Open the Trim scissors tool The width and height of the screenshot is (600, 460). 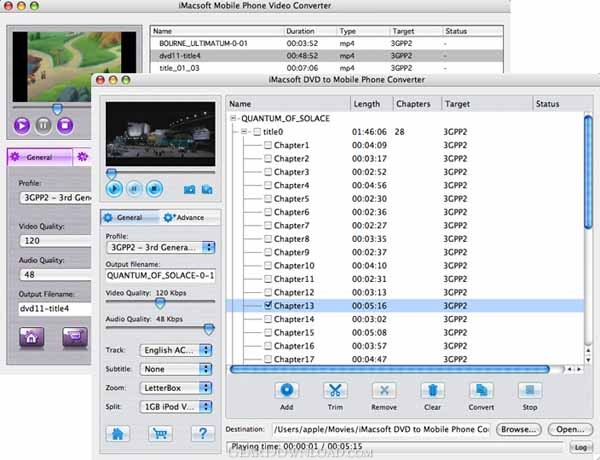(x=335, y=391)
